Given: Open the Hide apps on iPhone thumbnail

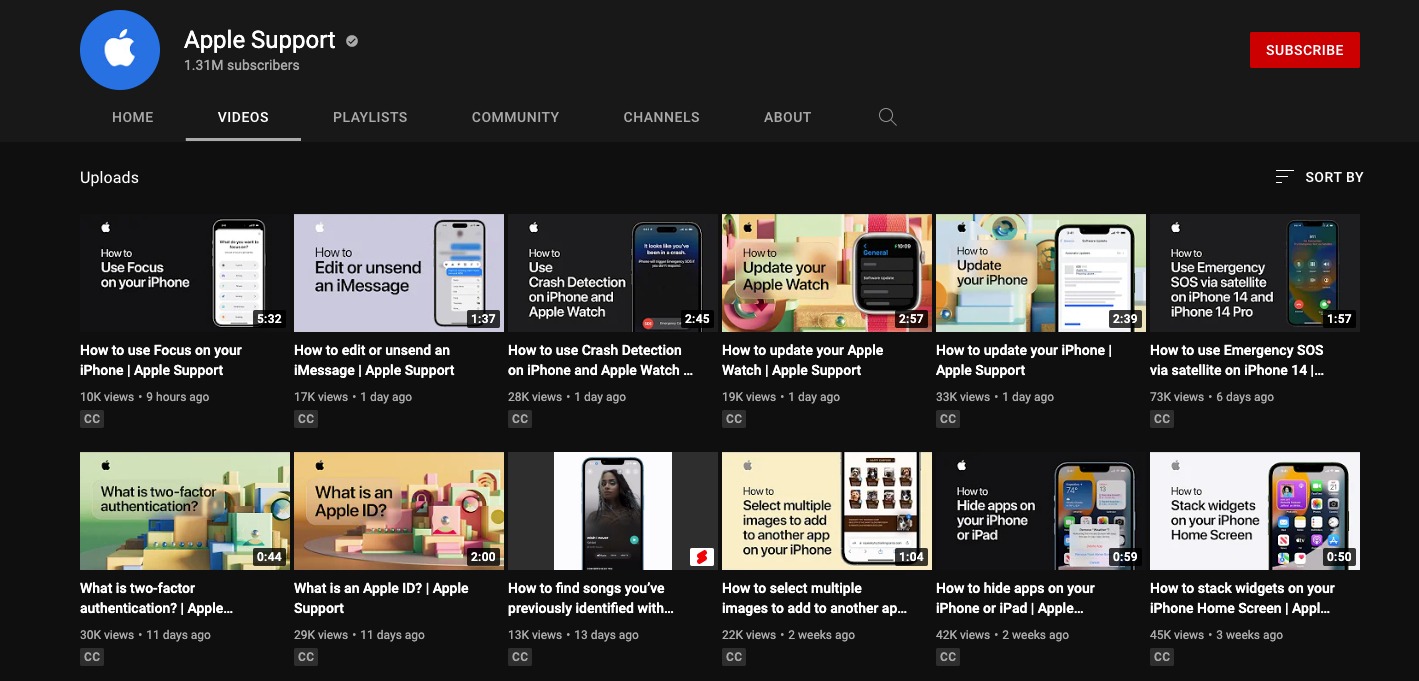Looking at the screenshot, I should 1041,510.
